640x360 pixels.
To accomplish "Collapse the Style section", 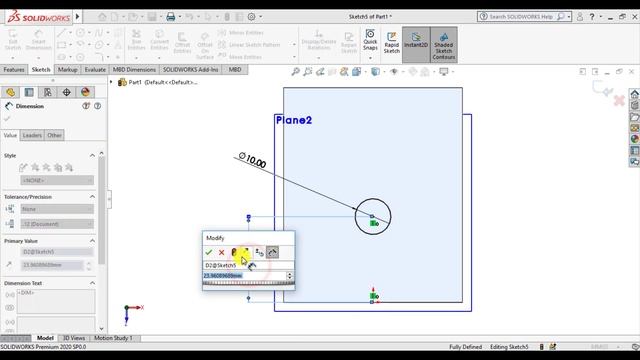I will coord(92,156).
